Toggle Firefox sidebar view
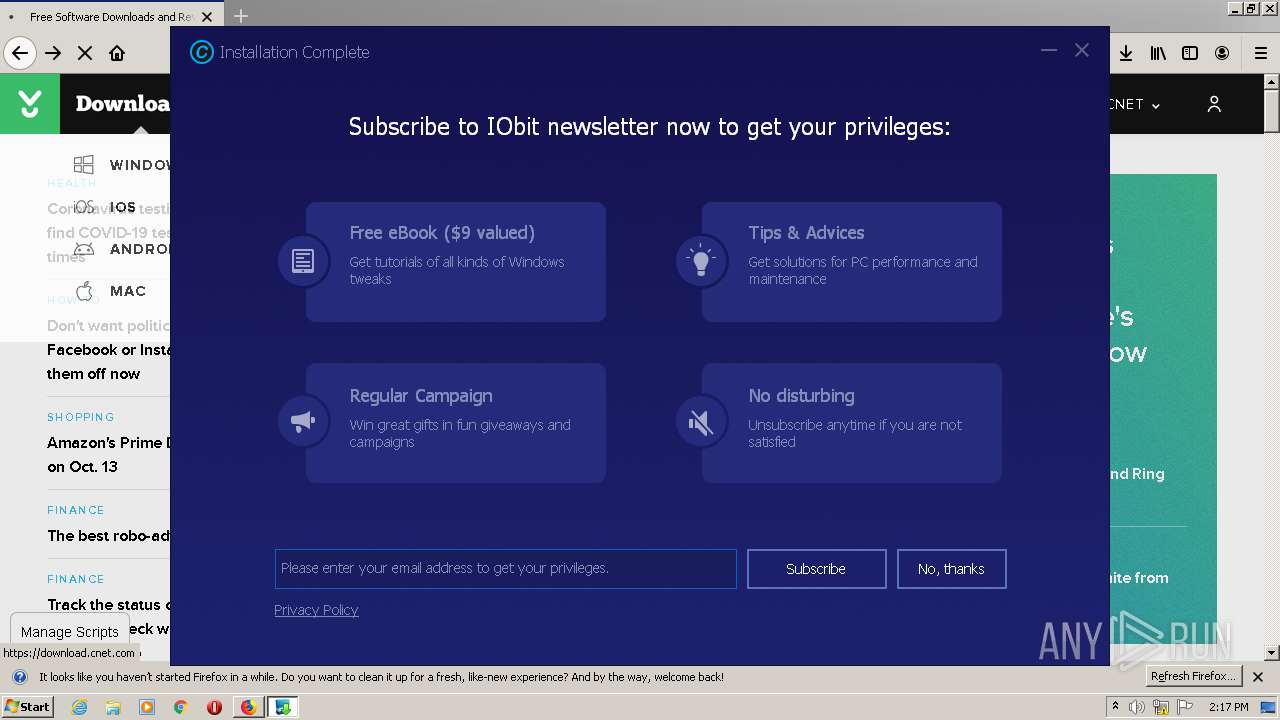The width and height of the screenshot is (1280, 720). [1190, 53]
